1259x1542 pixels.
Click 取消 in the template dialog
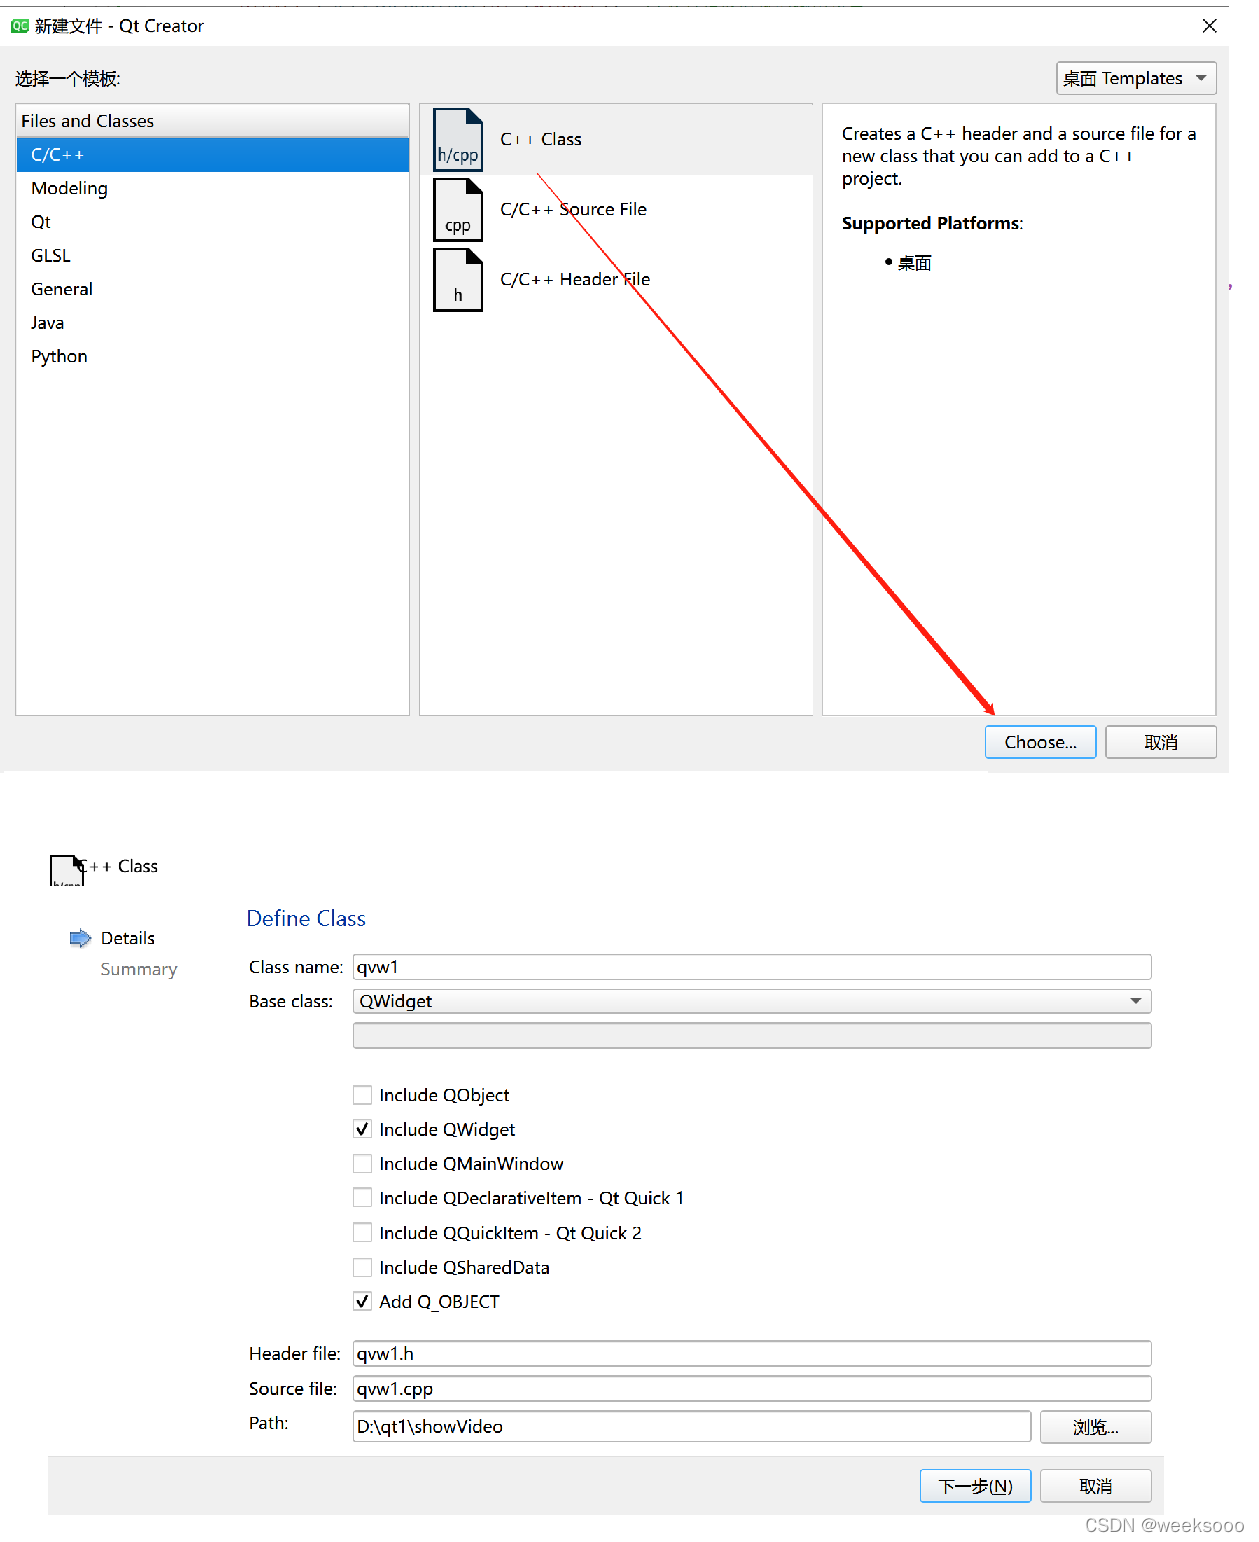pyautogui.click(x=1161, y=742)
